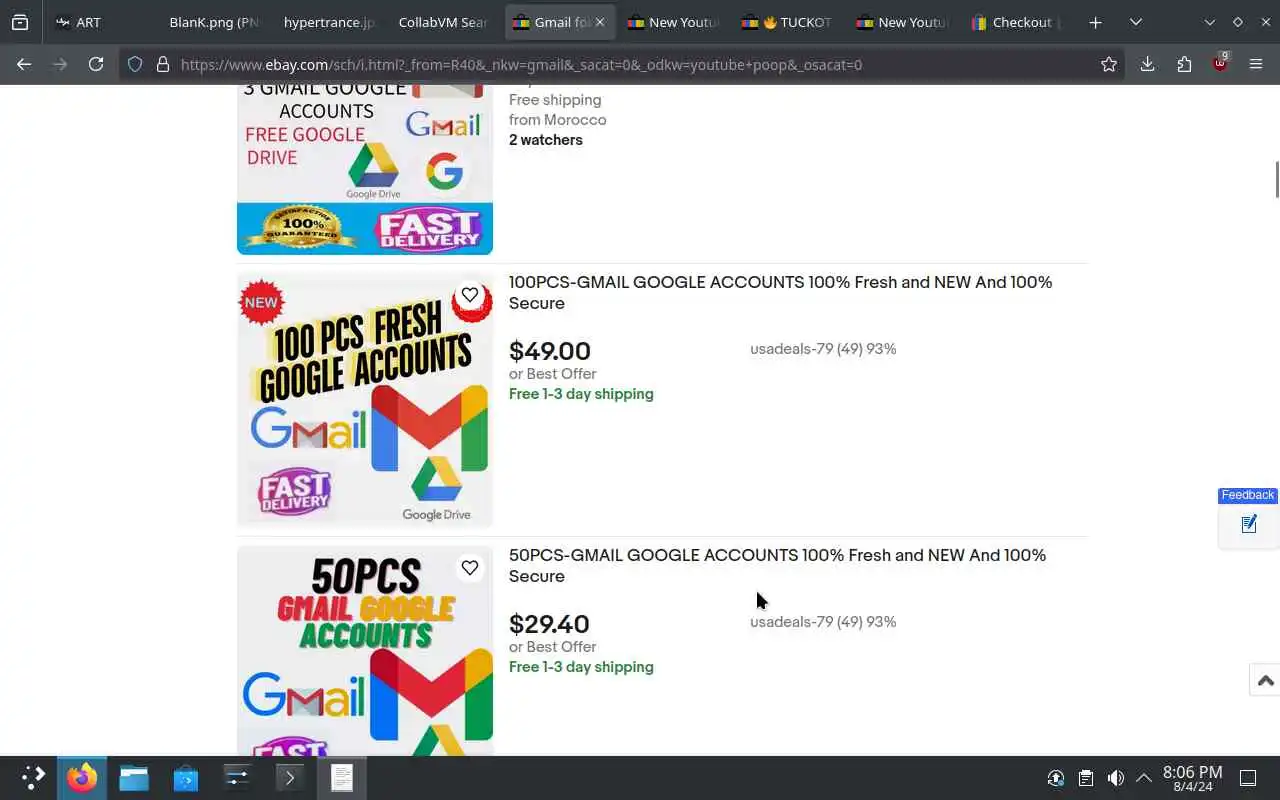Screen dimensions: 1280x800
Task: Expand the list all tabs dropdown
Action: pyautogui.click(x=1136, y=22)
